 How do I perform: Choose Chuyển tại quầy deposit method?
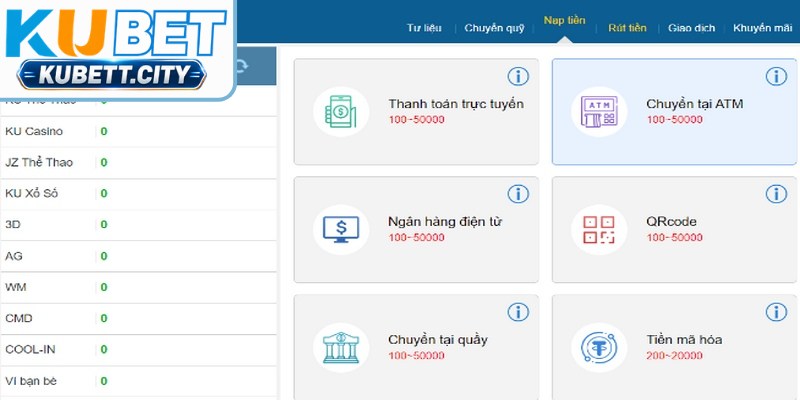416,347
